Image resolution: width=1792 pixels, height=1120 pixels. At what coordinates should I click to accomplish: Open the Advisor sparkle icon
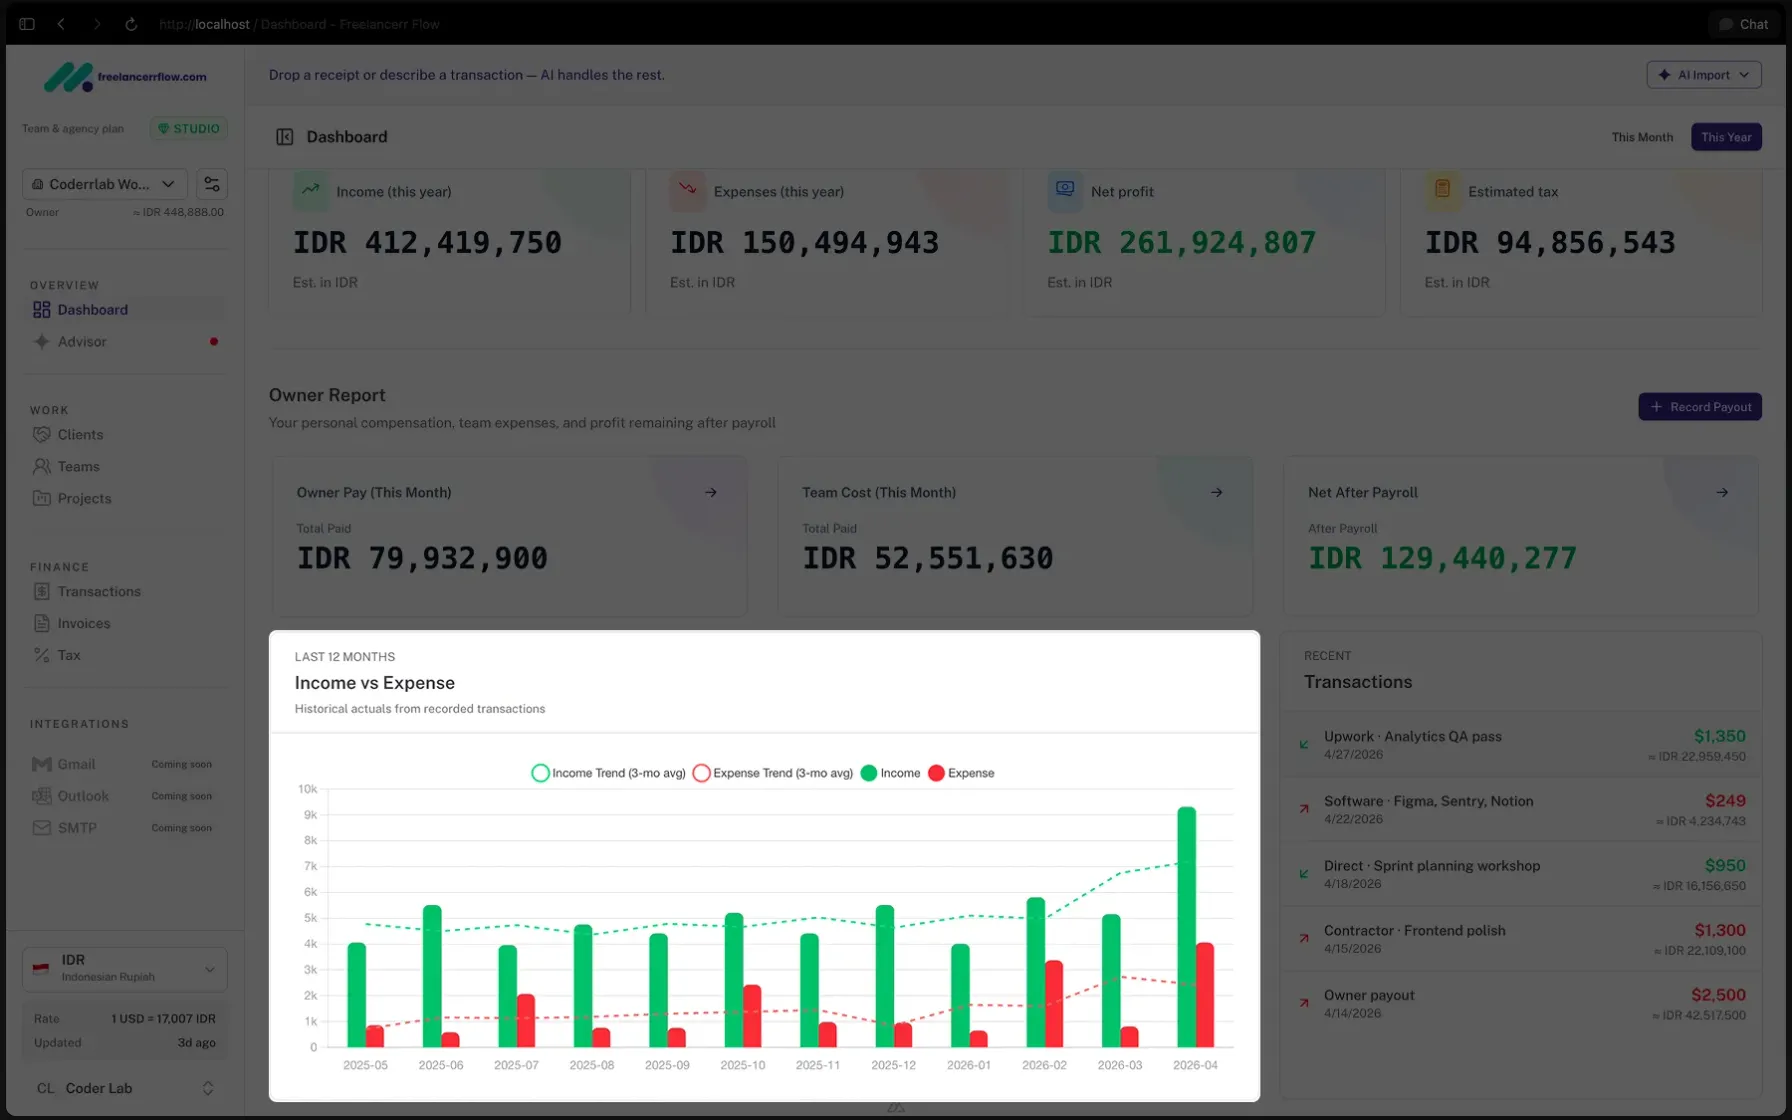[x=41, y=342]
